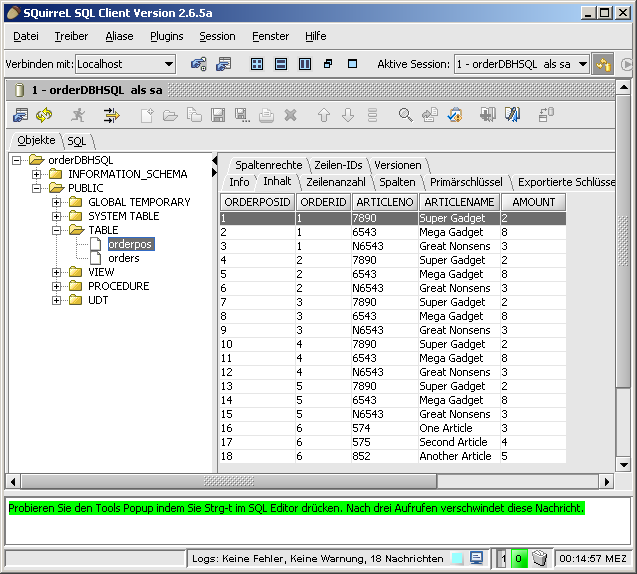
Task: Open the log viewer icon in status bar
Action: click(477, 557)
